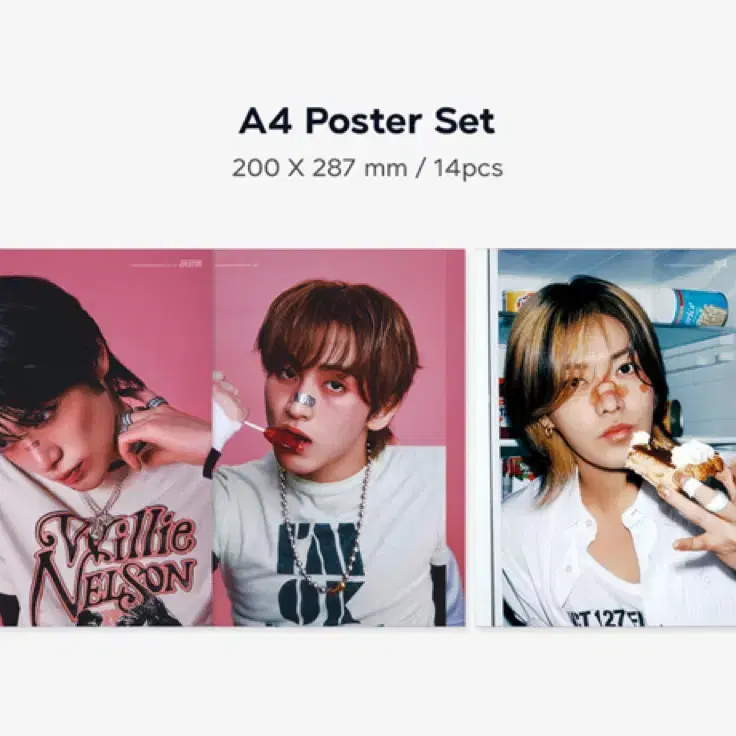Click the small caption atop left poster
The image size is (736, 736).
click(x=166, y=264)
